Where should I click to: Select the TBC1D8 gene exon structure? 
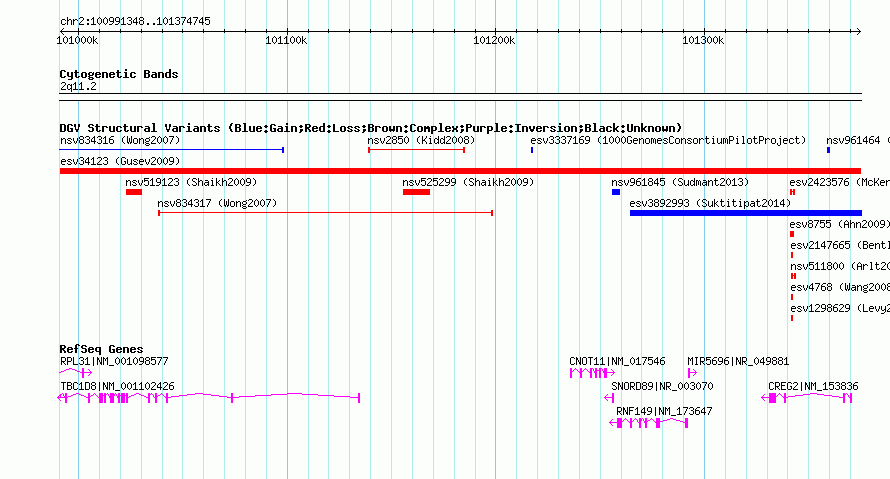click(209, 398)
